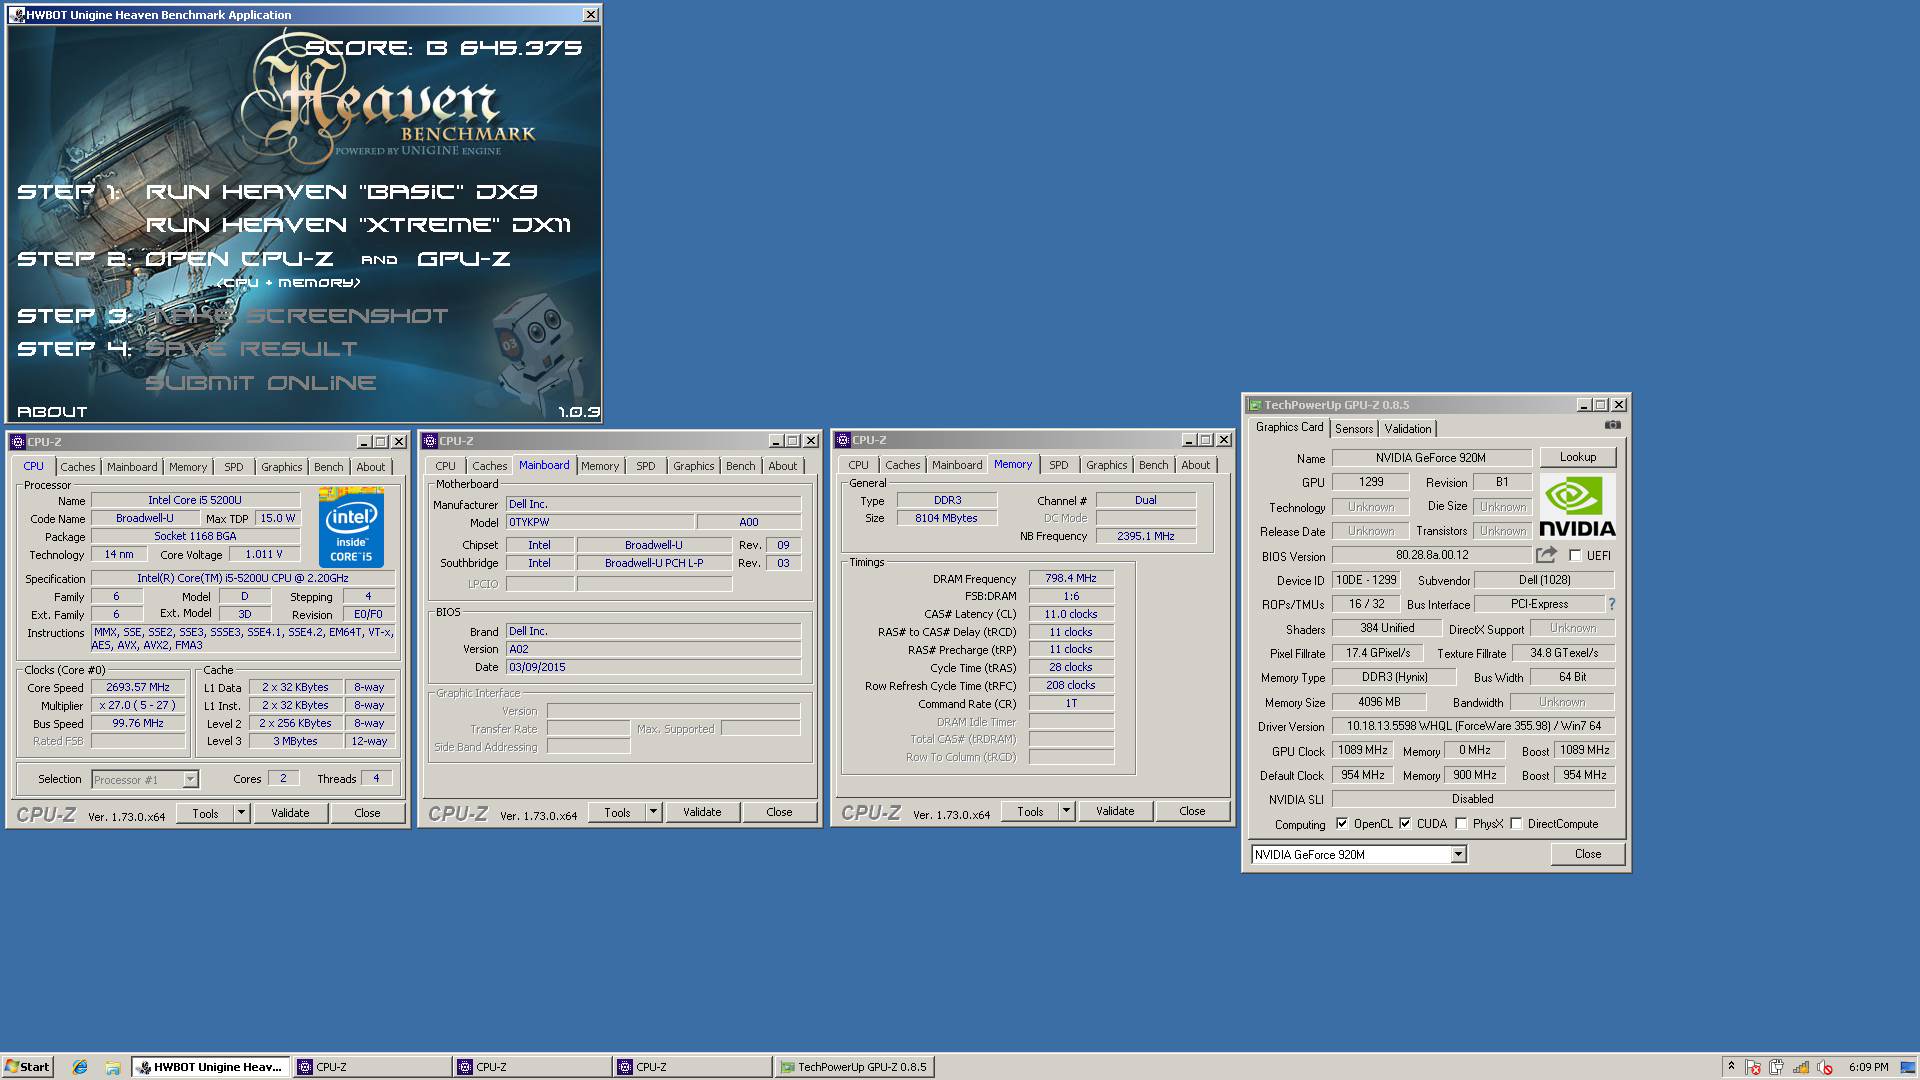Click Tools button in CPU-Z Memory window

(1030, 811)
